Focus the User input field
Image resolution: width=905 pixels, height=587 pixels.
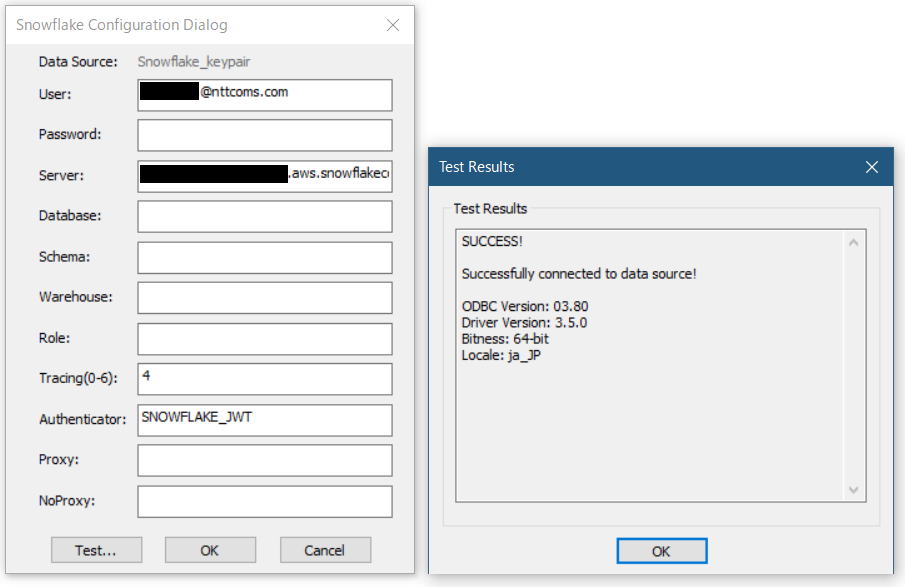265,95
